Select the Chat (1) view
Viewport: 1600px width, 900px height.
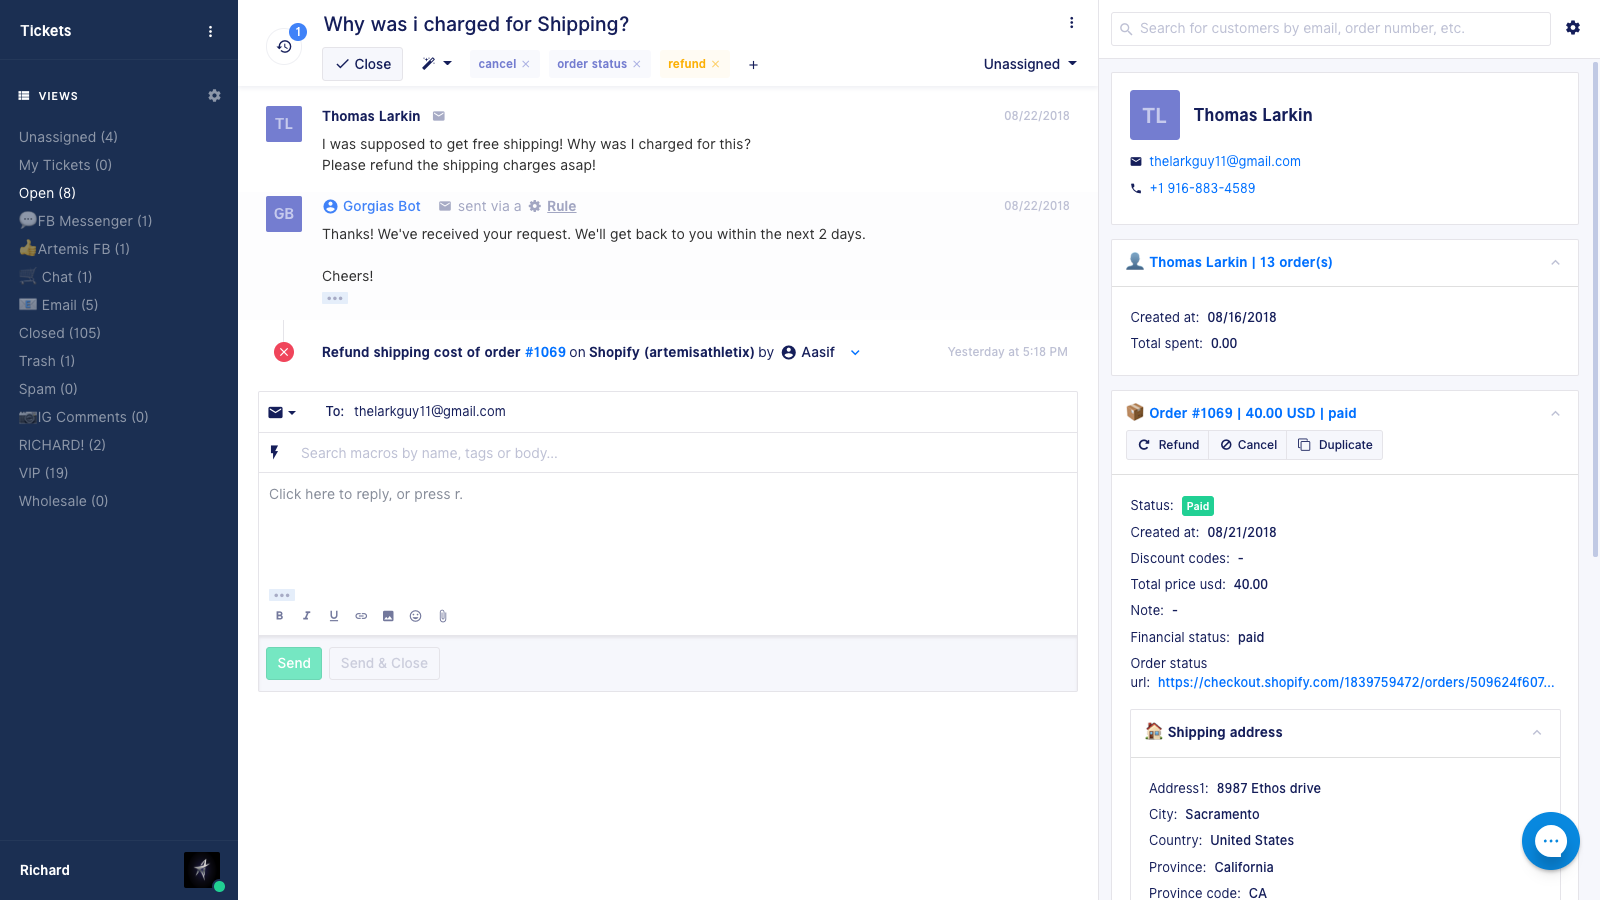pos(56,277)
